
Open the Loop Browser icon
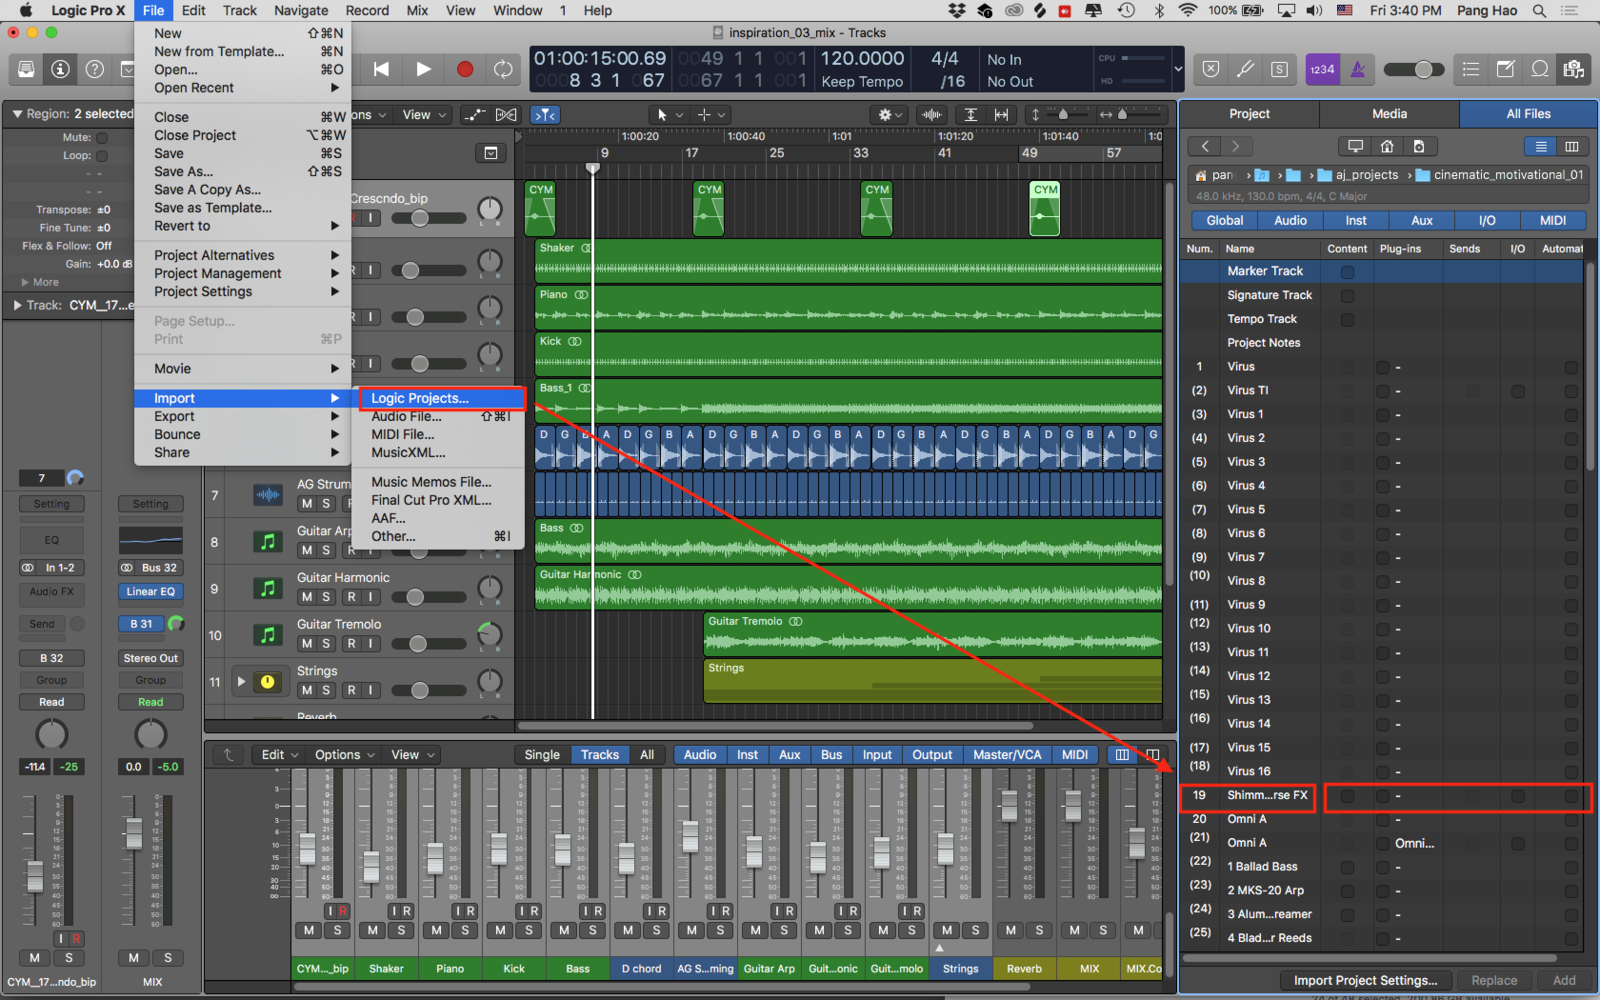[x=1540, y=69]
